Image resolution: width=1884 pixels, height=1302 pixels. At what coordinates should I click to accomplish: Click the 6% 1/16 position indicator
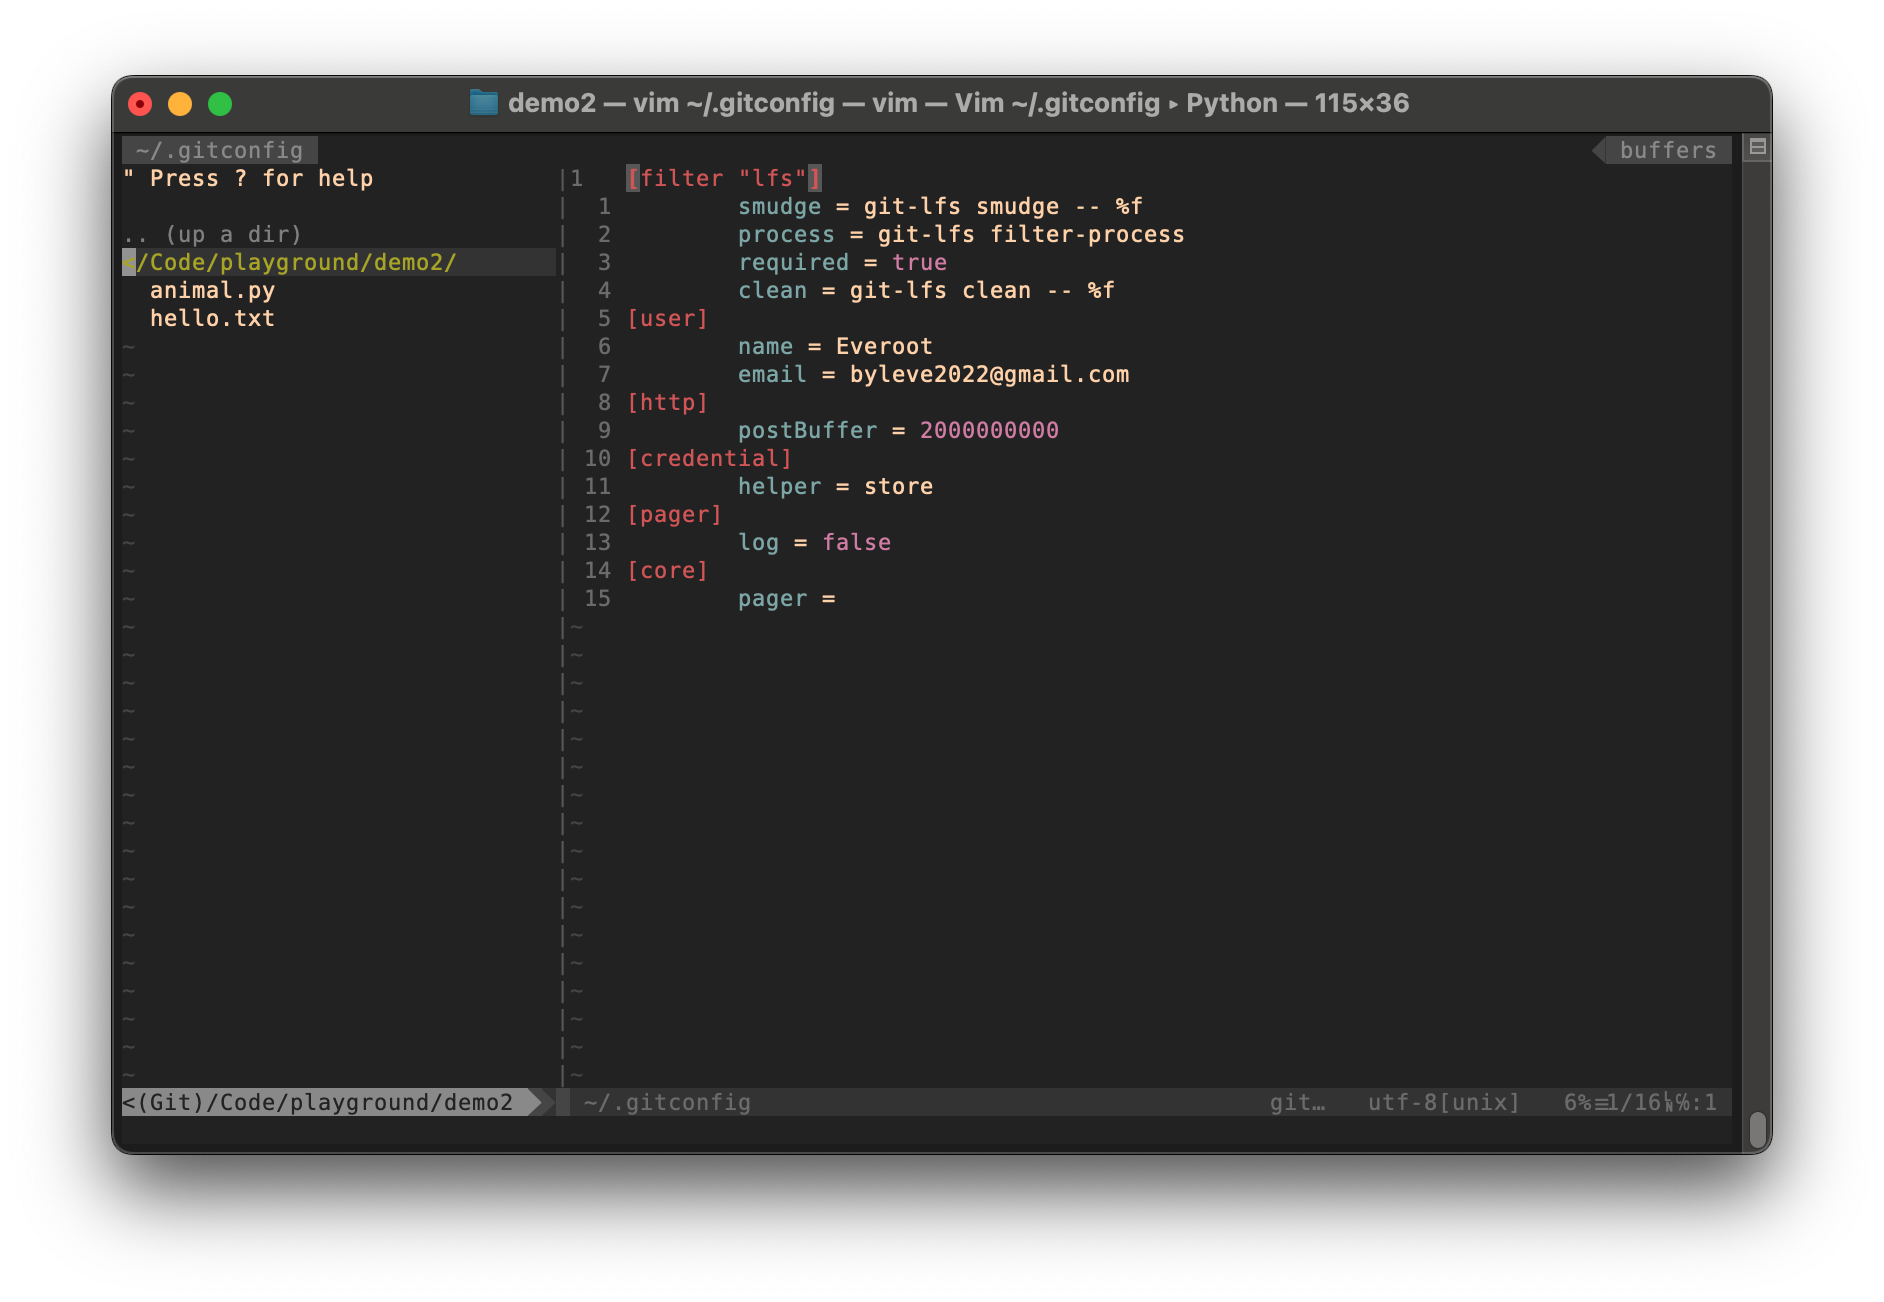tap(1640, 1102)
